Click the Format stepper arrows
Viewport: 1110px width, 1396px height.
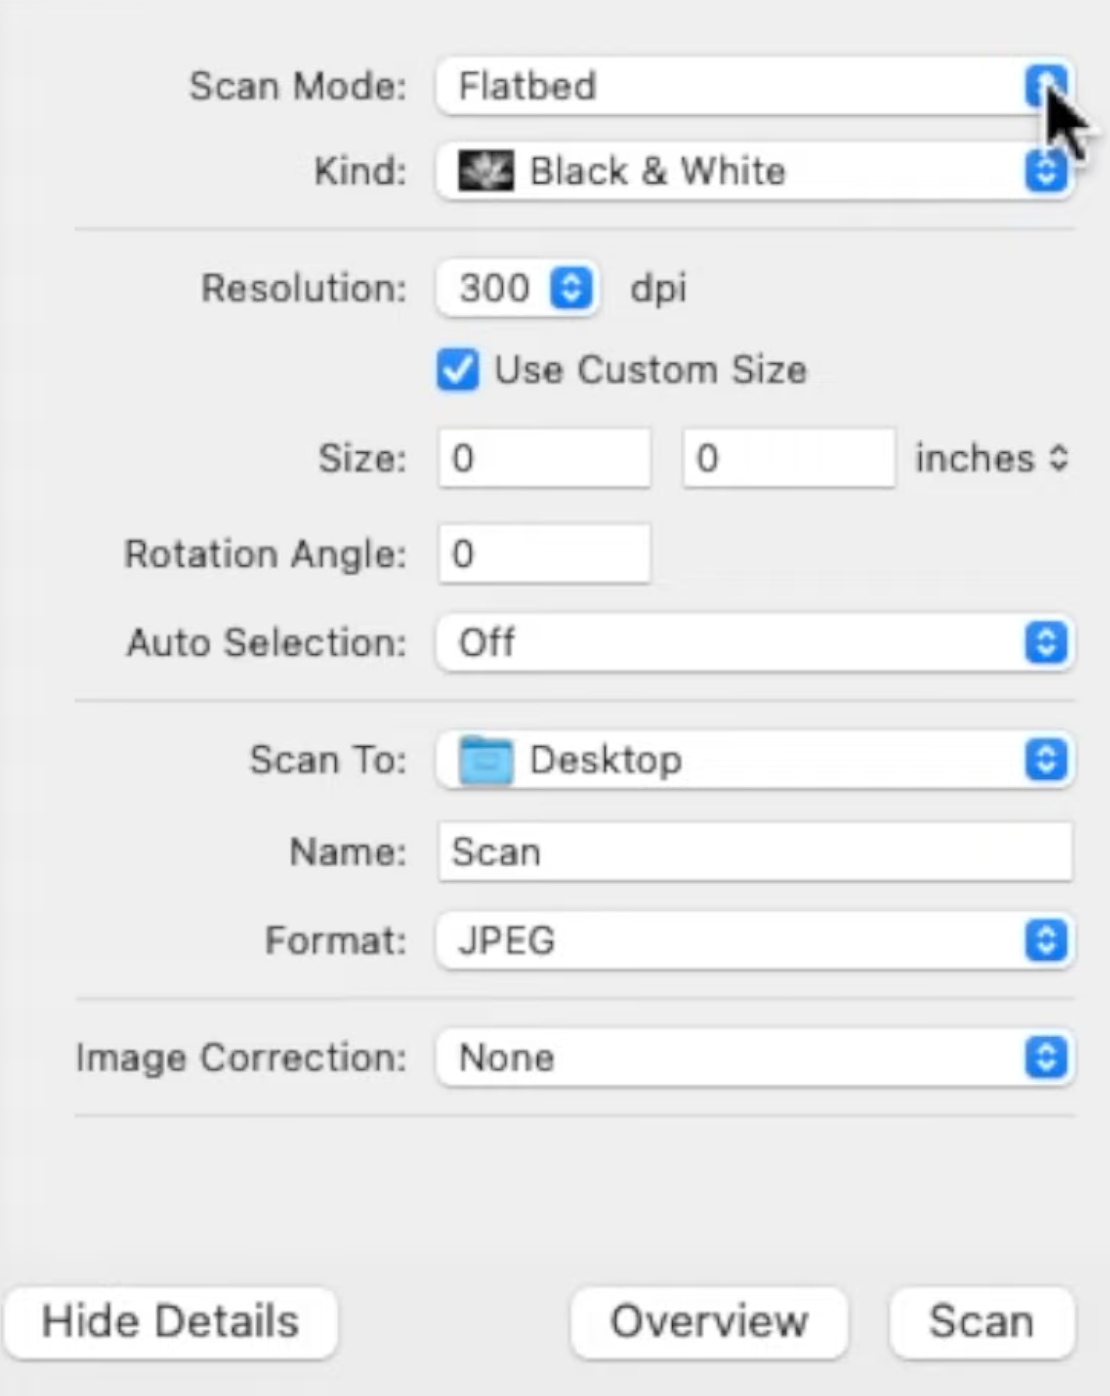(1044, 940)
